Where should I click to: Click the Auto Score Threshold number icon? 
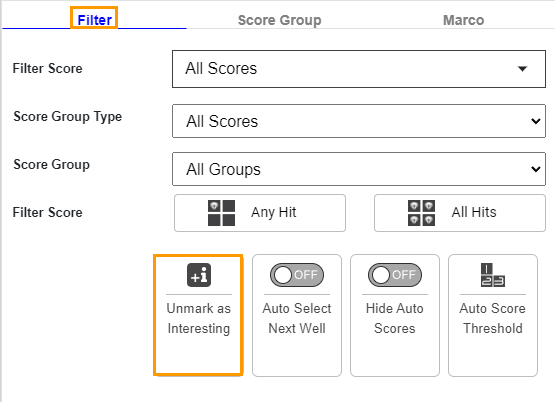coord(493,275)
